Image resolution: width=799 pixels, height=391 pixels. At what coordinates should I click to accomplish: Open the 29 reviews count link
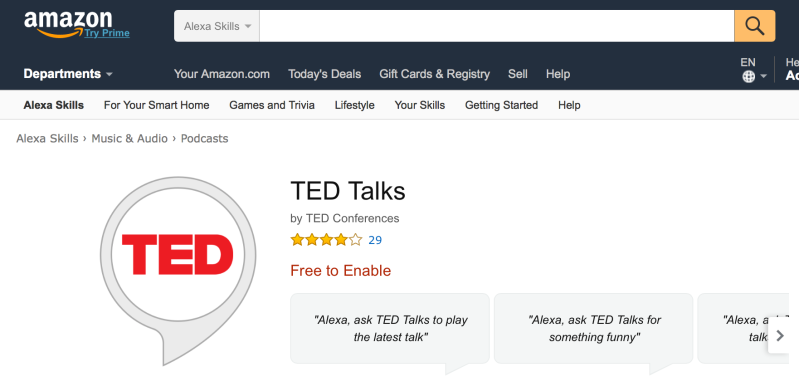point(375,240)
